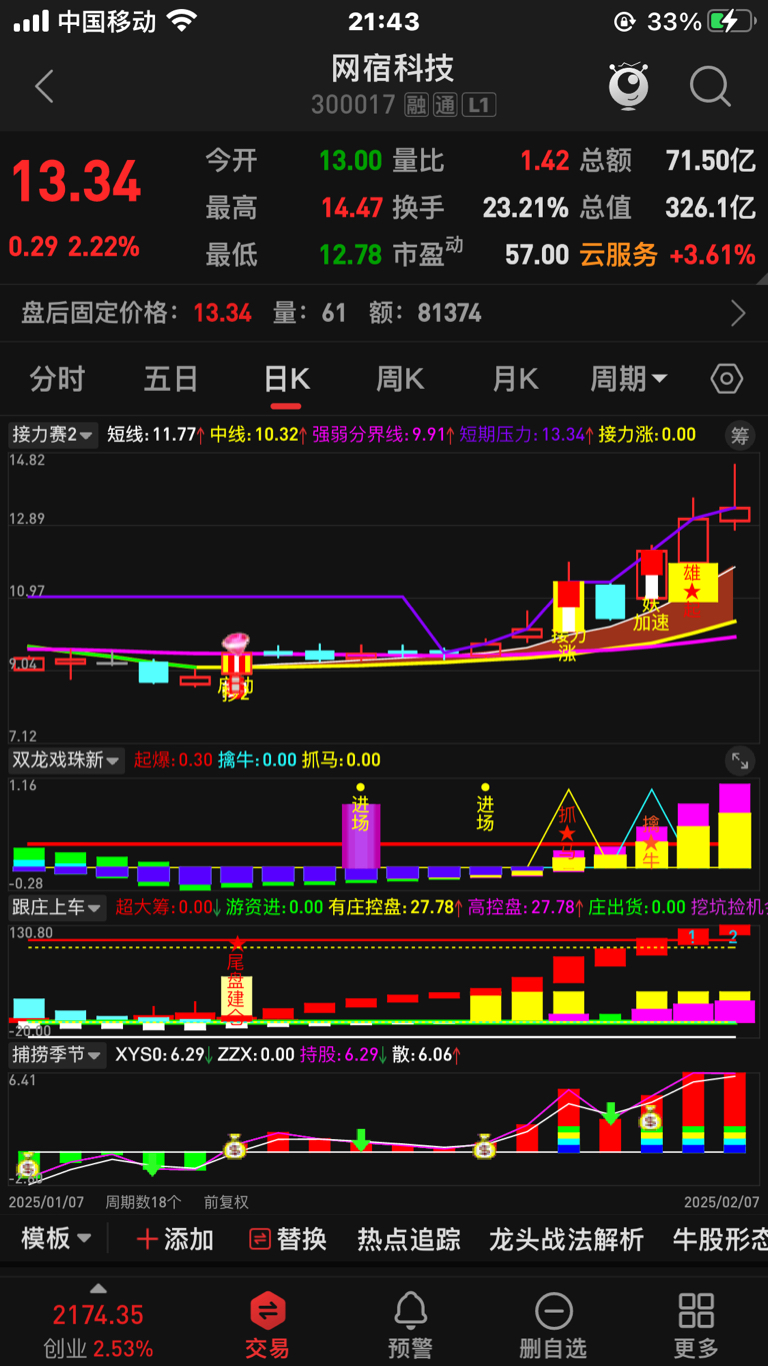
Task: Tap the 删自选 remove-favorite icon
Action: pos(553,1327)
